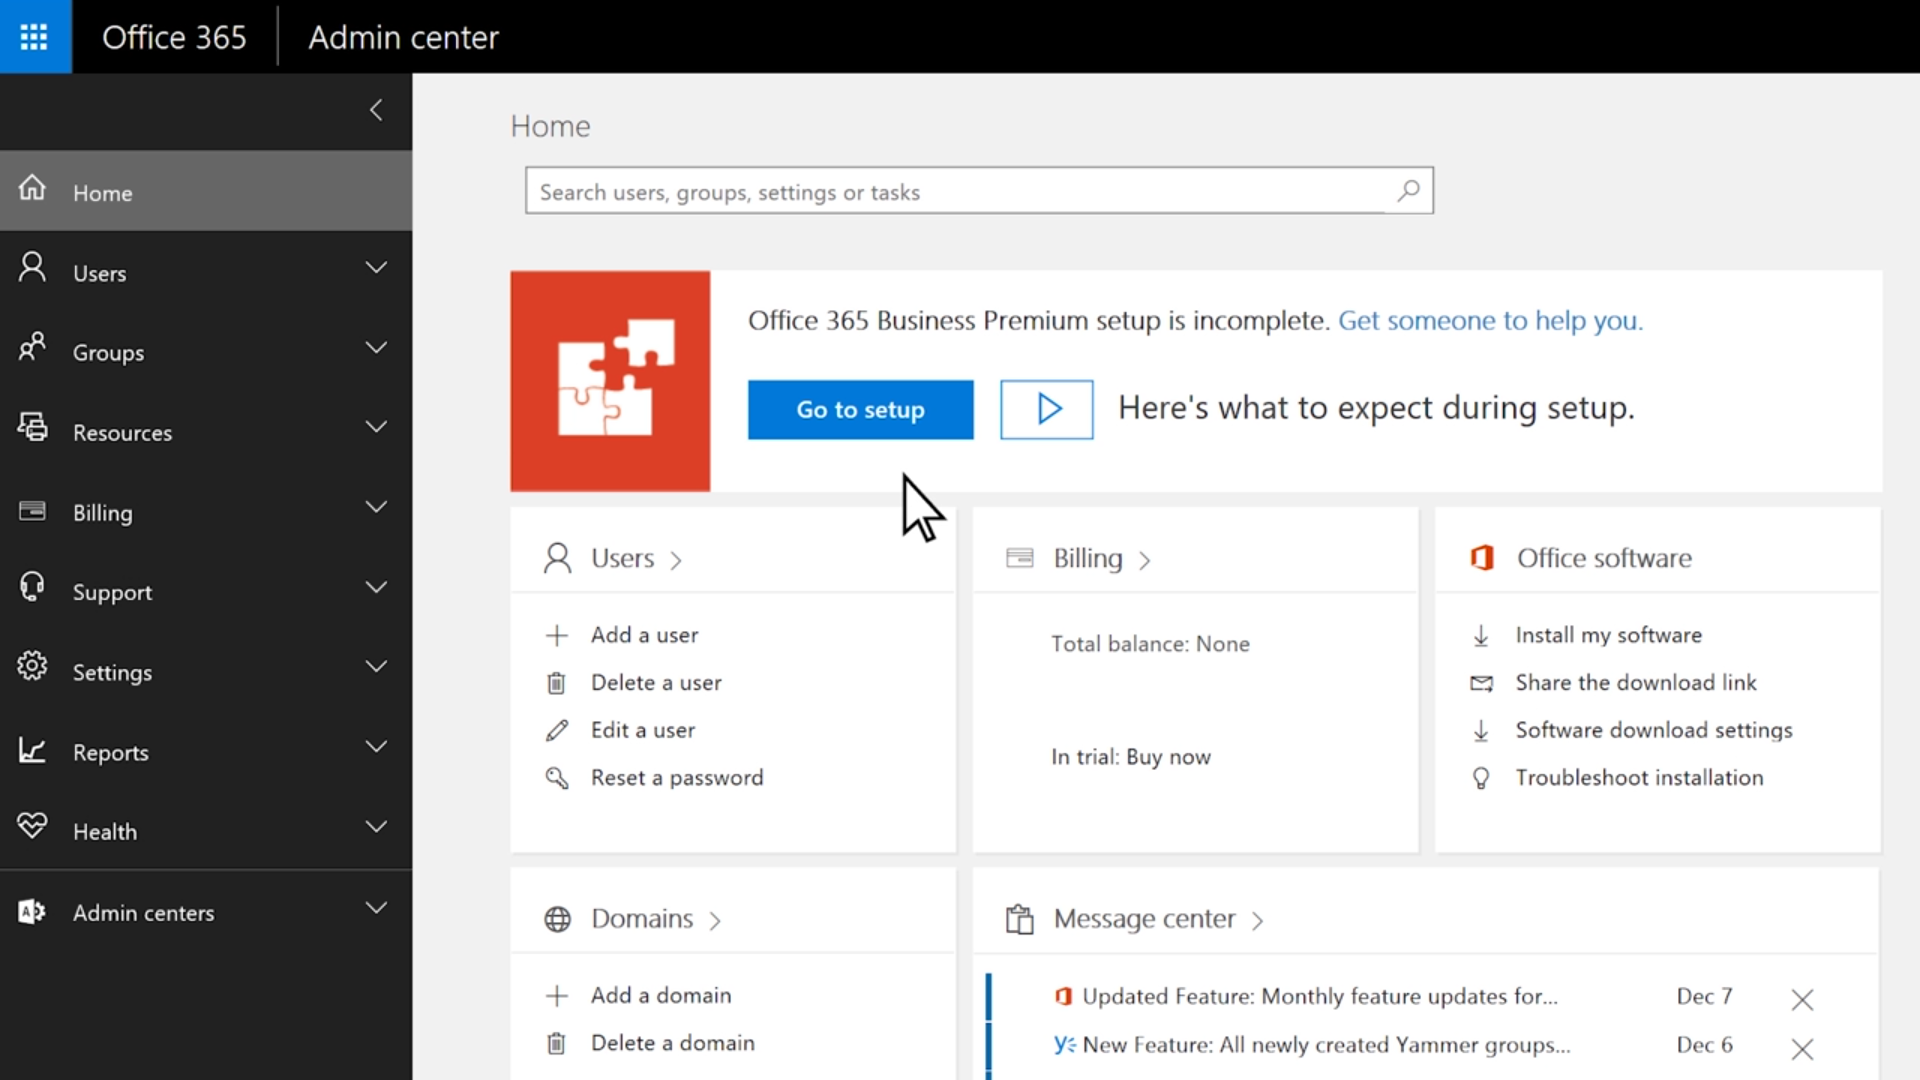The width and height of the screenshot is (1920, 1080).
Task: Dismiss the Dec 7 Updated Feature message
Action: coord(1802,999)
